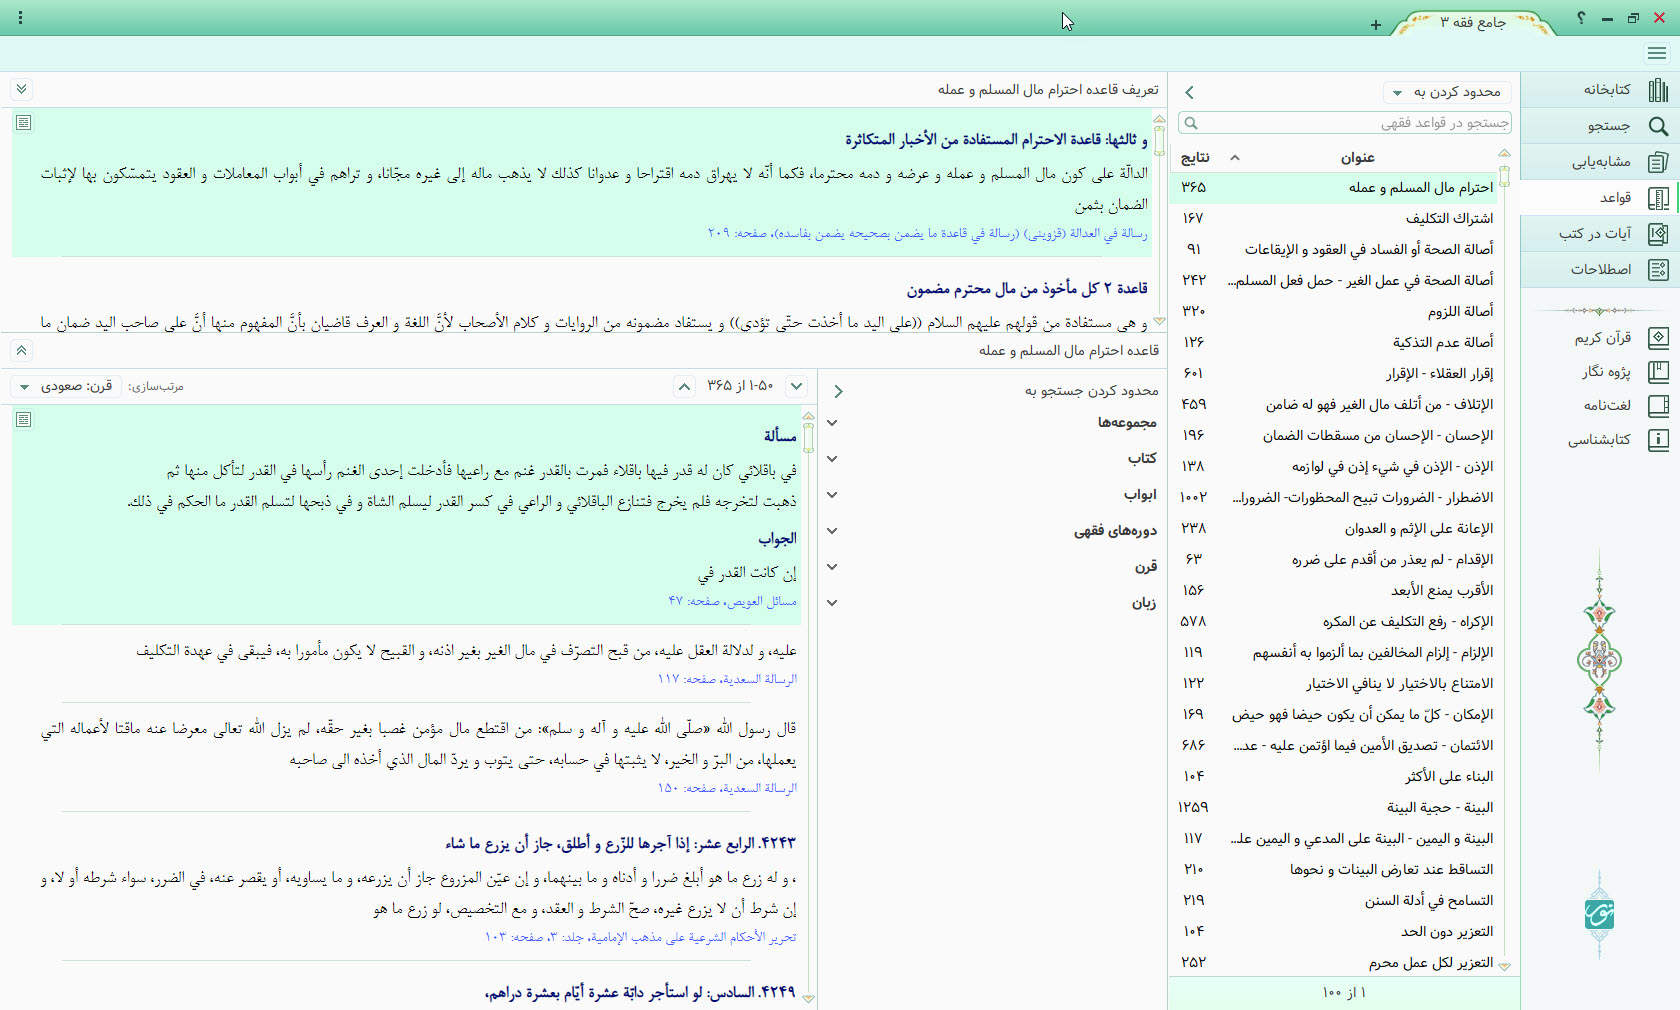Sort by عنوان column header
Image resolution: width=1680 pixels, height=1010 pixels.
(x=1358, y=157)
